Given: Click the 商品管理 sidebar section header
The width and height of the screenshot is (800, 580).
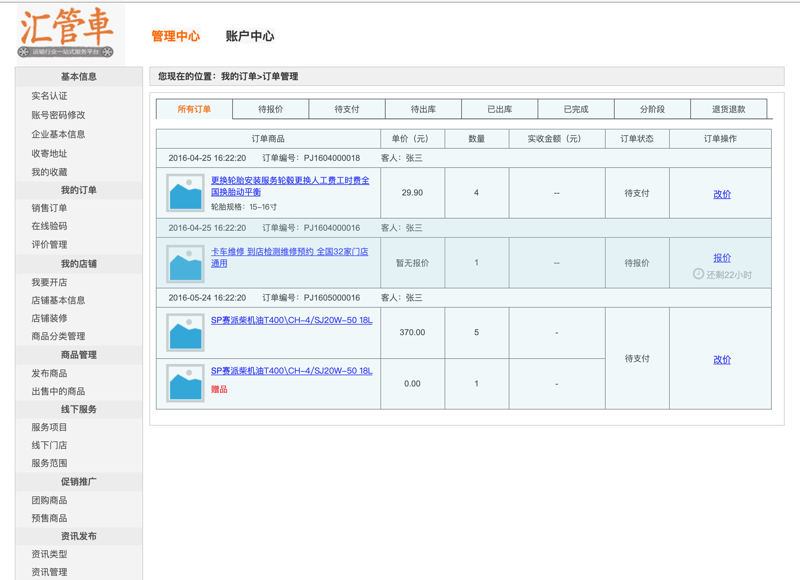Looking at the screenshot, I should 79,355.
